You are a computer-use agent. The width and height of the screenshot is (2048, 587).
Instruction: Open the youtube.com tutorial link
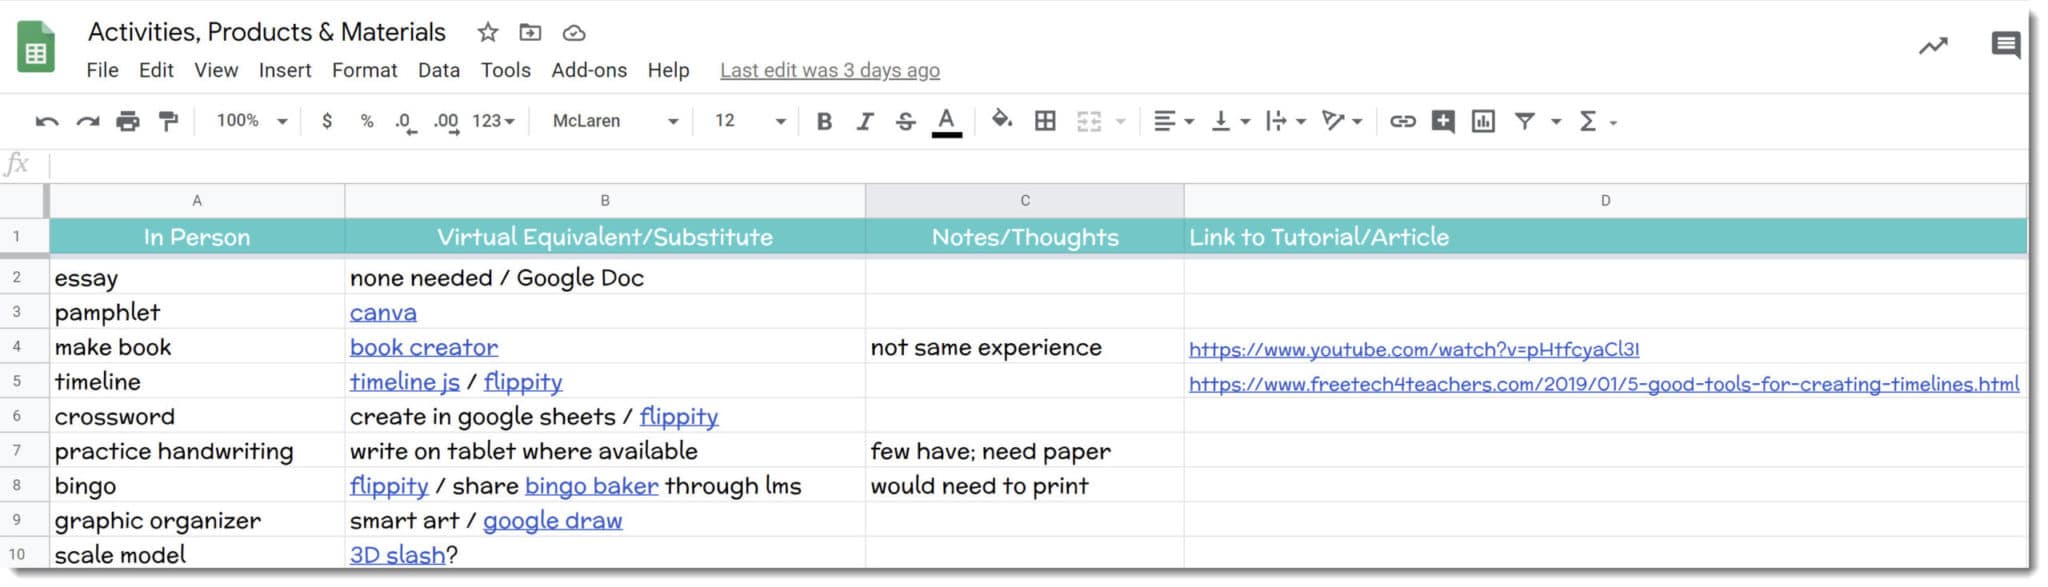[x=1414, y=350]
